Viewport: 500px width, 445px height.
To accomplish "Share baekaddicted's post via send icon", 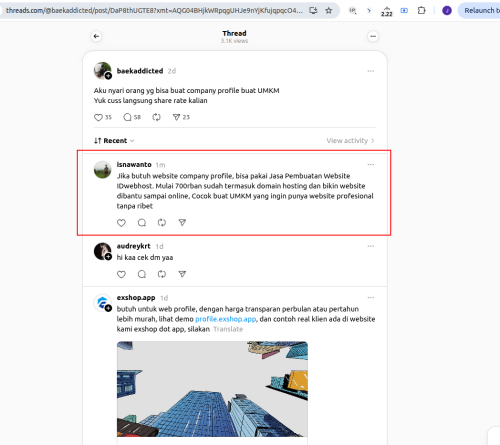I will pos(176,117).
